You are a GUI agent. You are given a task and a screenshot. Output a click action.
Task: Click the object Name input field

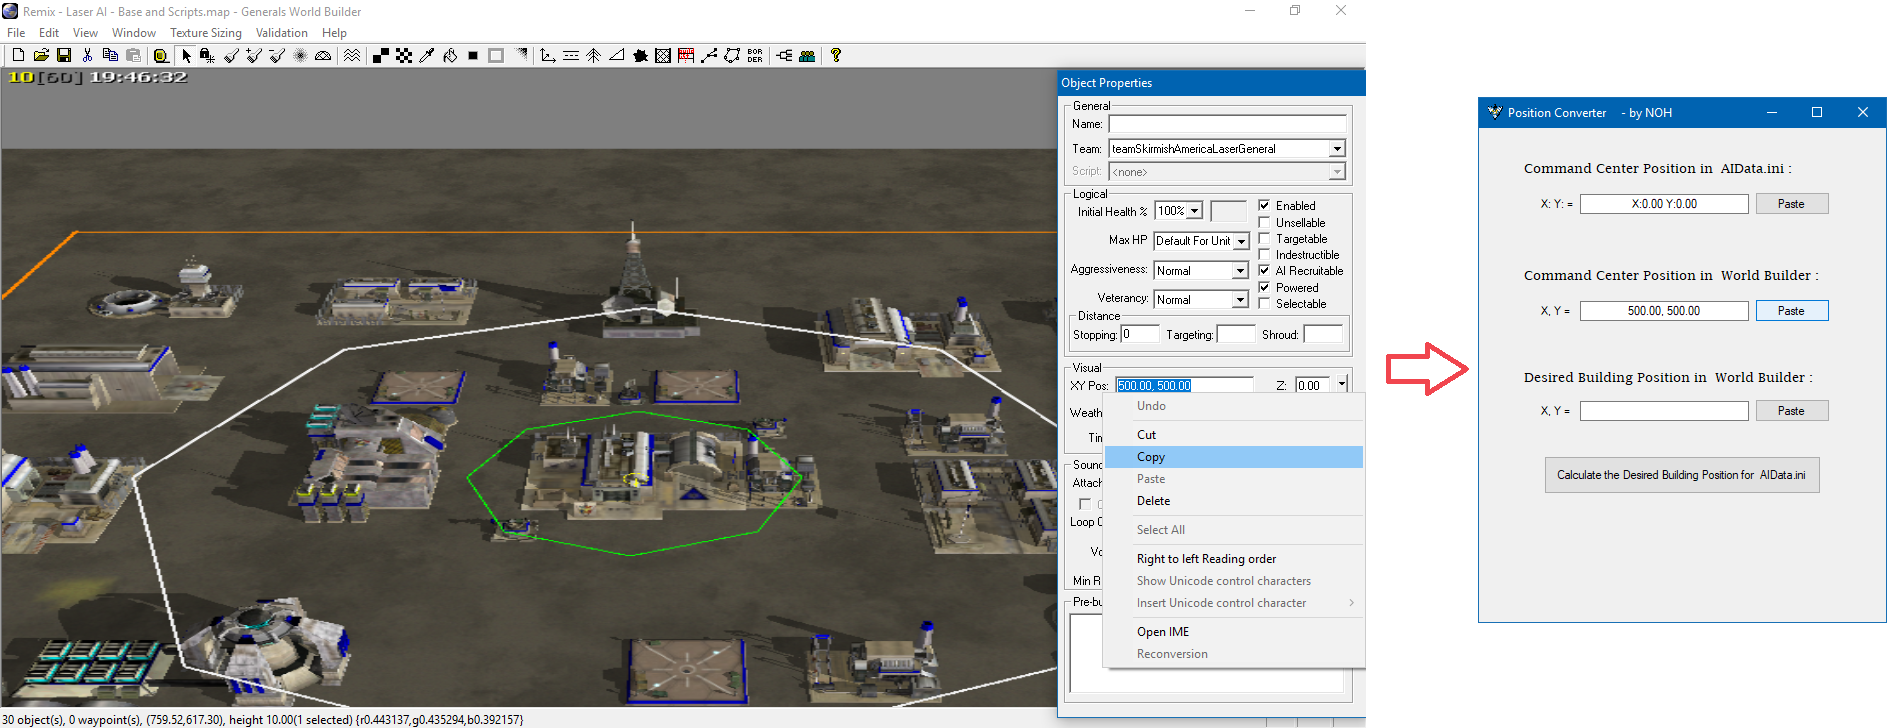[x=1227, y=124]
